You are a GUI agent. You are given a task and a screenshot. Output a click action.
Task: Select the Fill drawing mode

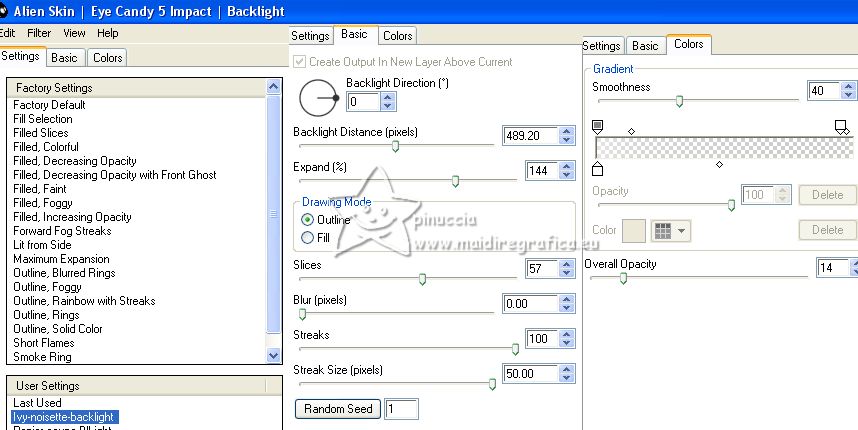[308, 237]
